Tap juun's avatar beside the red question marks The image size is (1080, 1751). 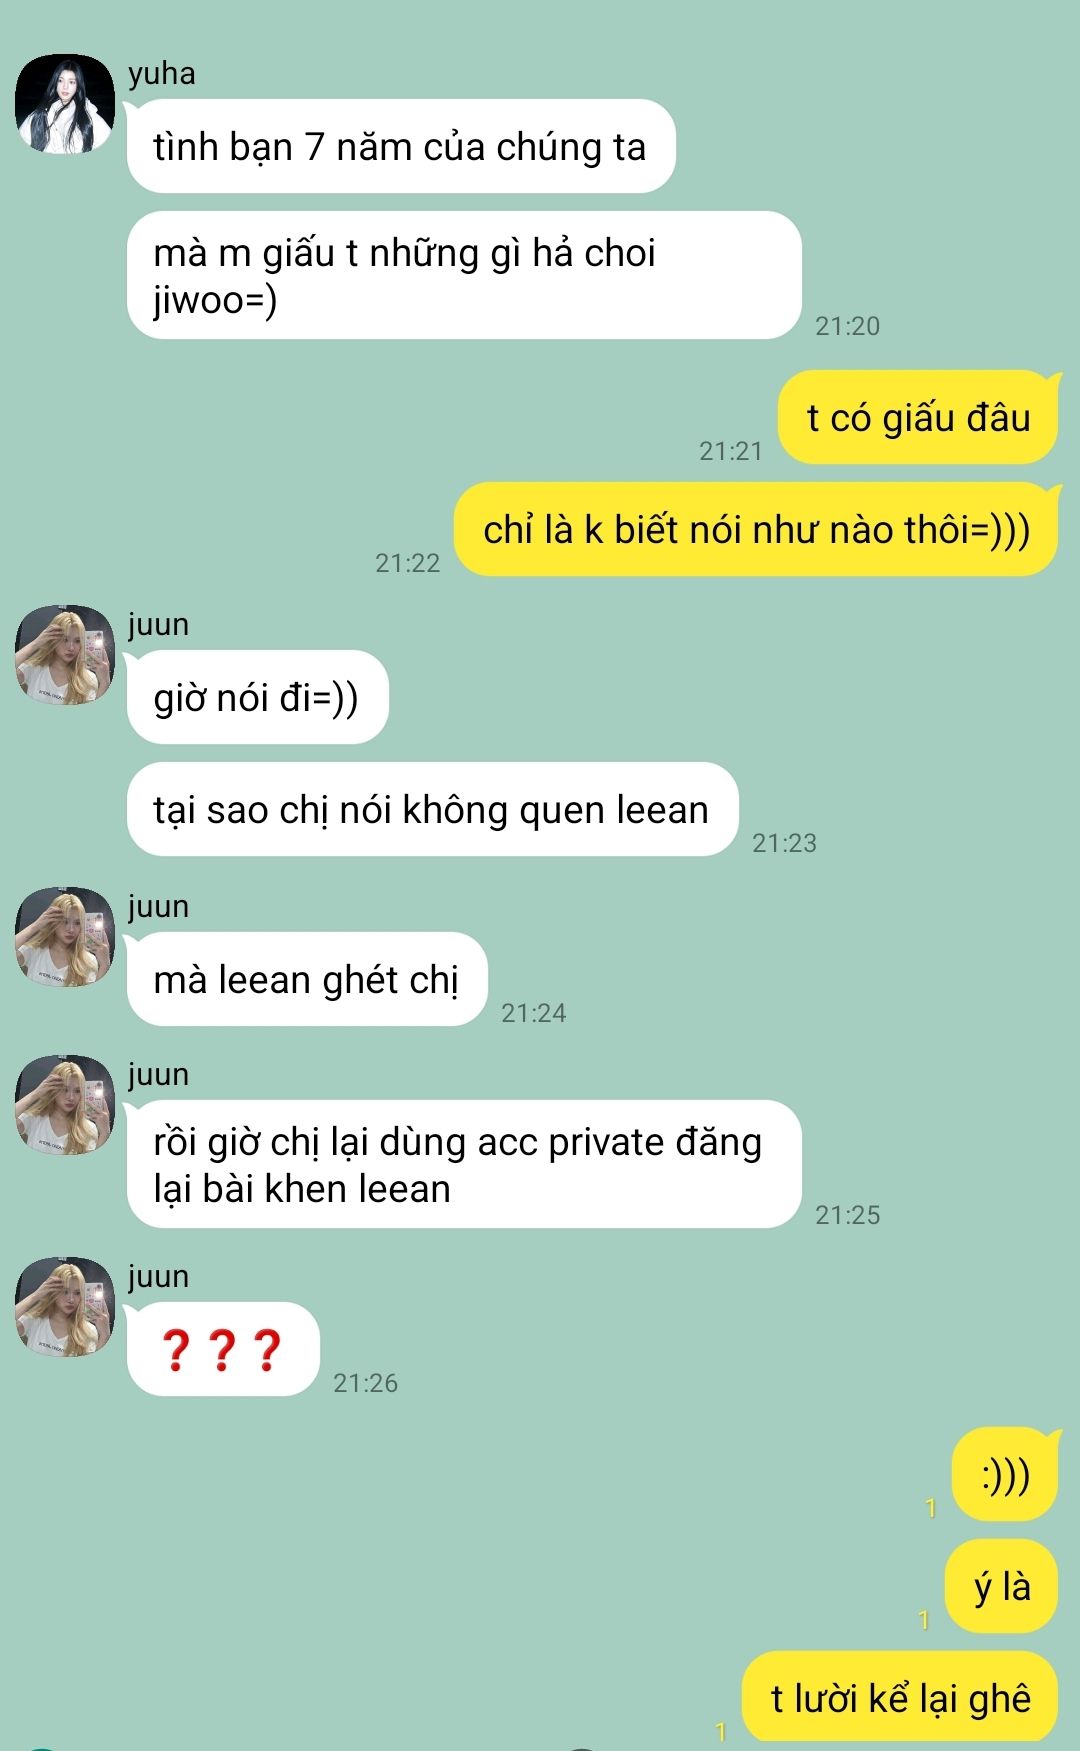(x=65, y=1307)
